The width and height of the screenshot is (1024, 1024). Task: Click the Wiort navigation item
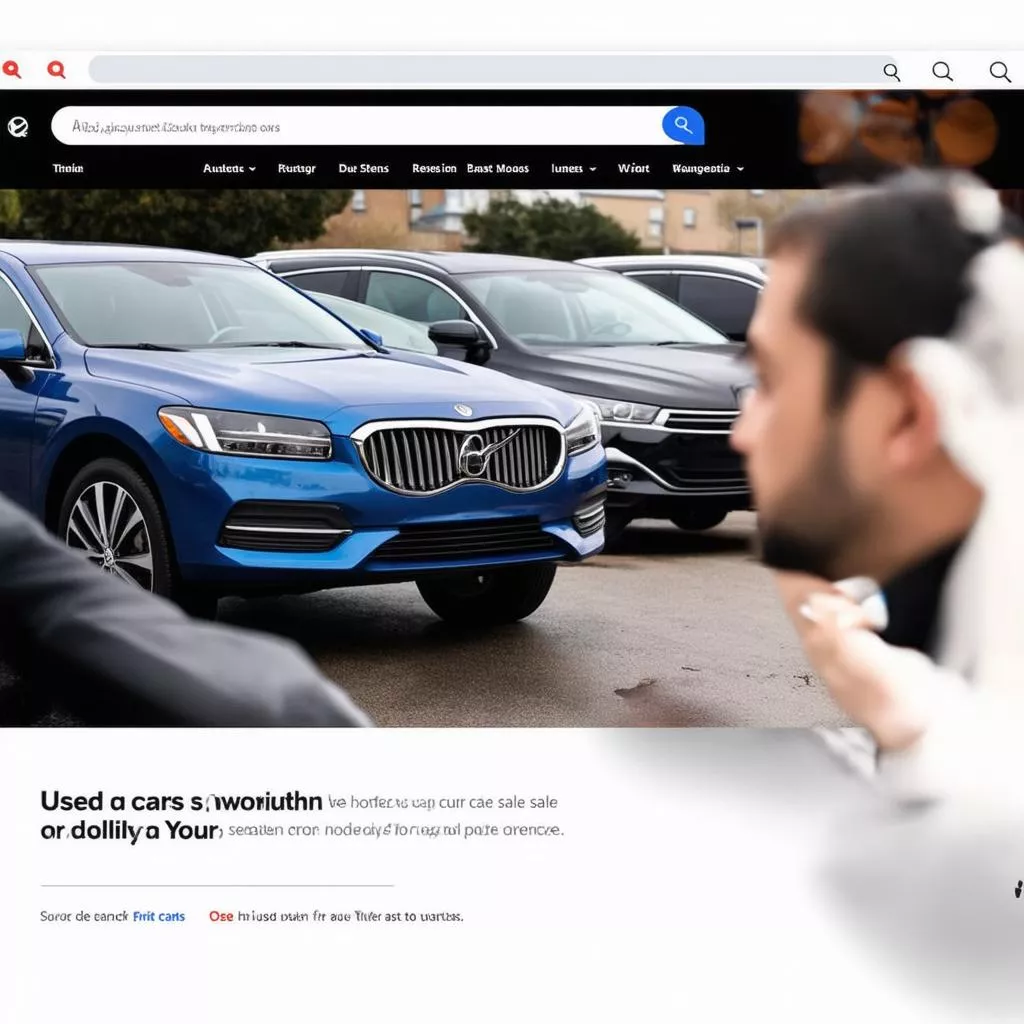click(x=633, y=168)
